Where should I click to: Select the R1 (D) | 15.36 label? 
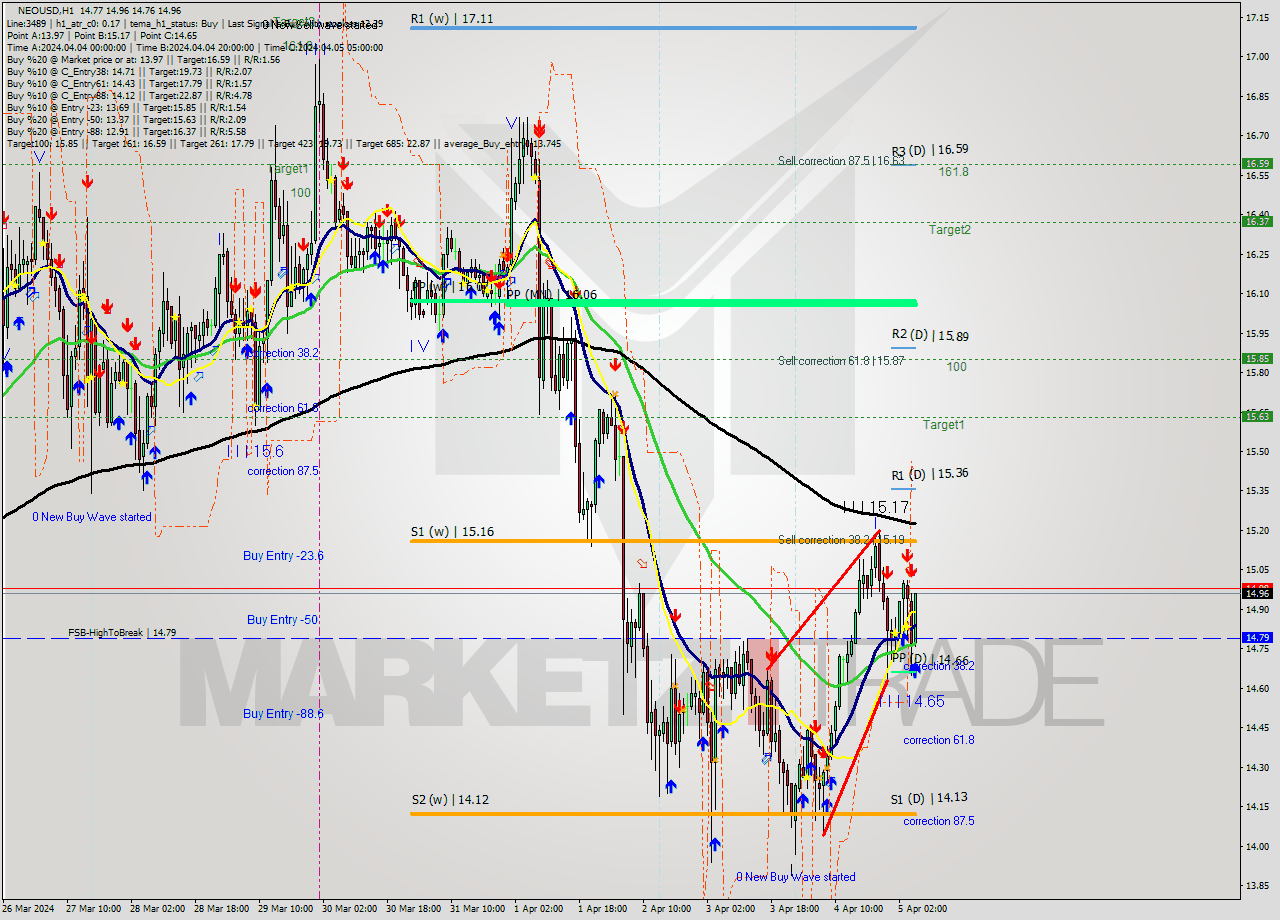point(930,474)
